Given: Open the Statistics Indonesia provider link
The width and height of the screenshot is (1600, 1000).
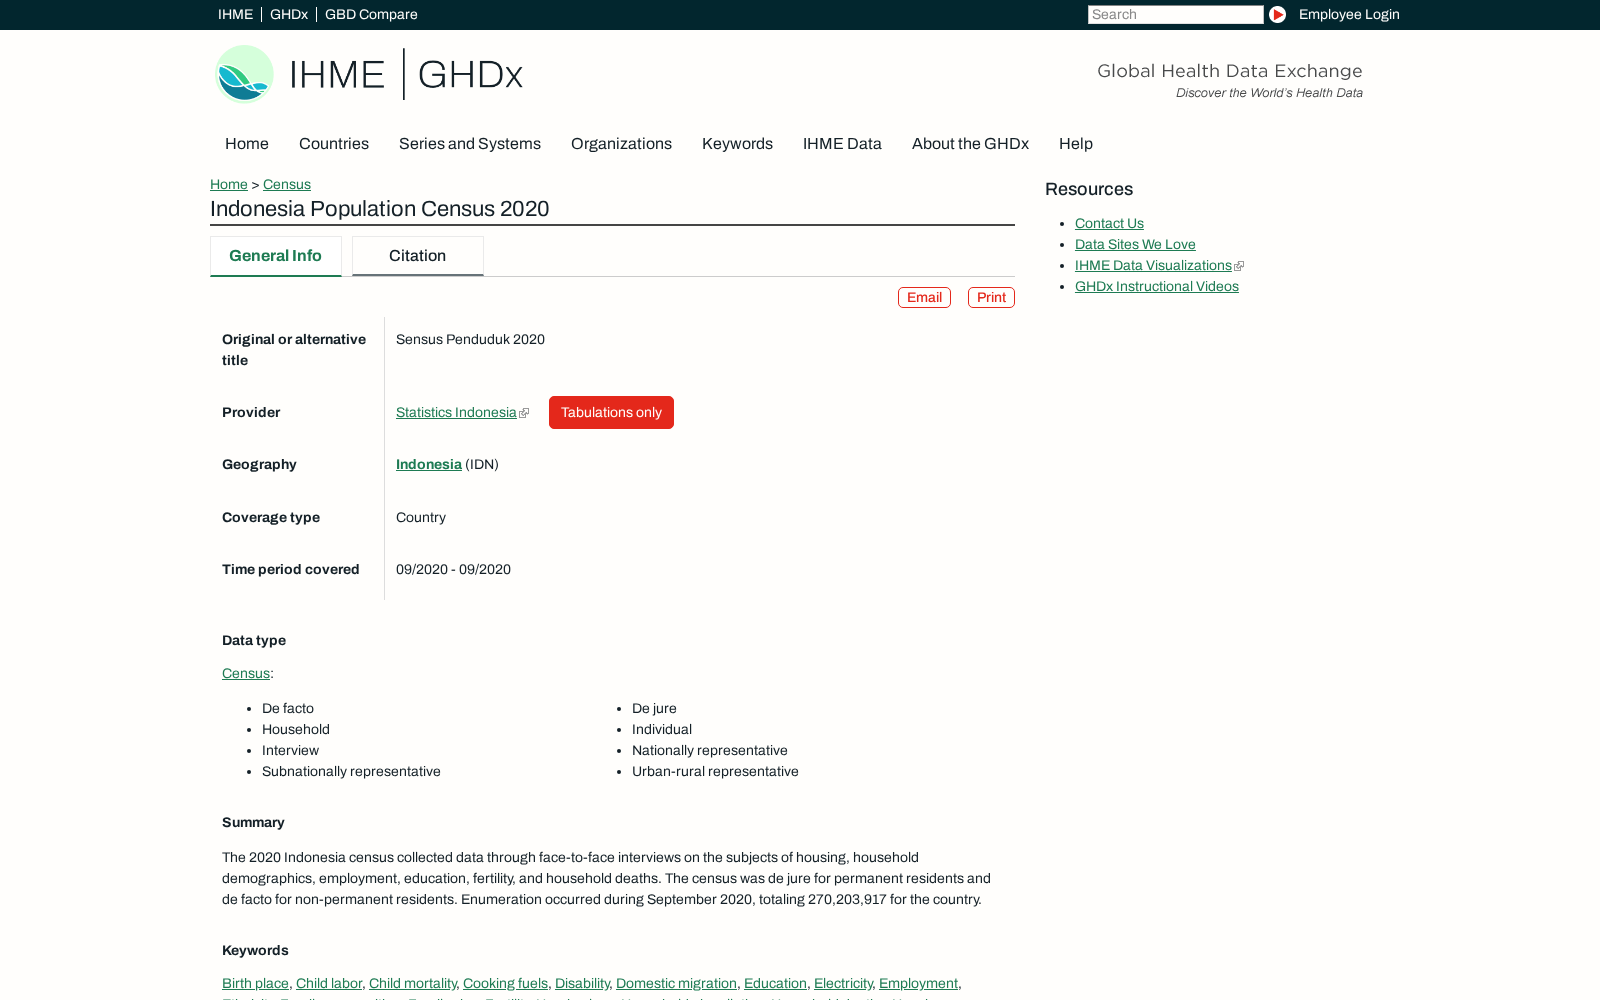Looking at the screenshot, I should click(x=456, y=413).
